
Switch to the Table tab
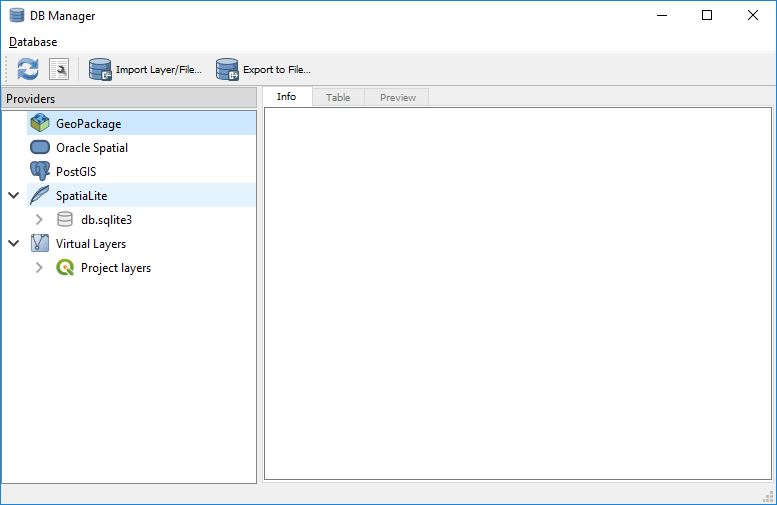coord(338,97)
